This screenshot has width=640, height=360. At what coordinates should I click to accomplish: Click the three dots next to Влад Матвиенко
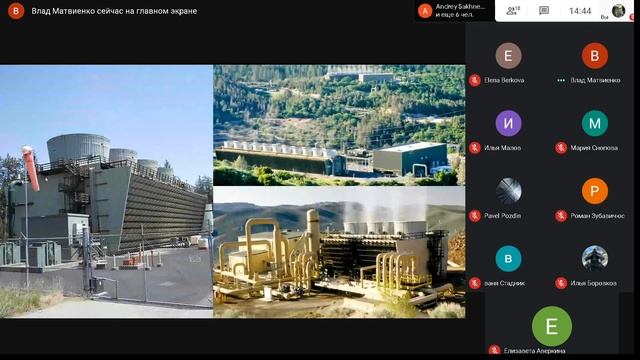tap(561, 80)
